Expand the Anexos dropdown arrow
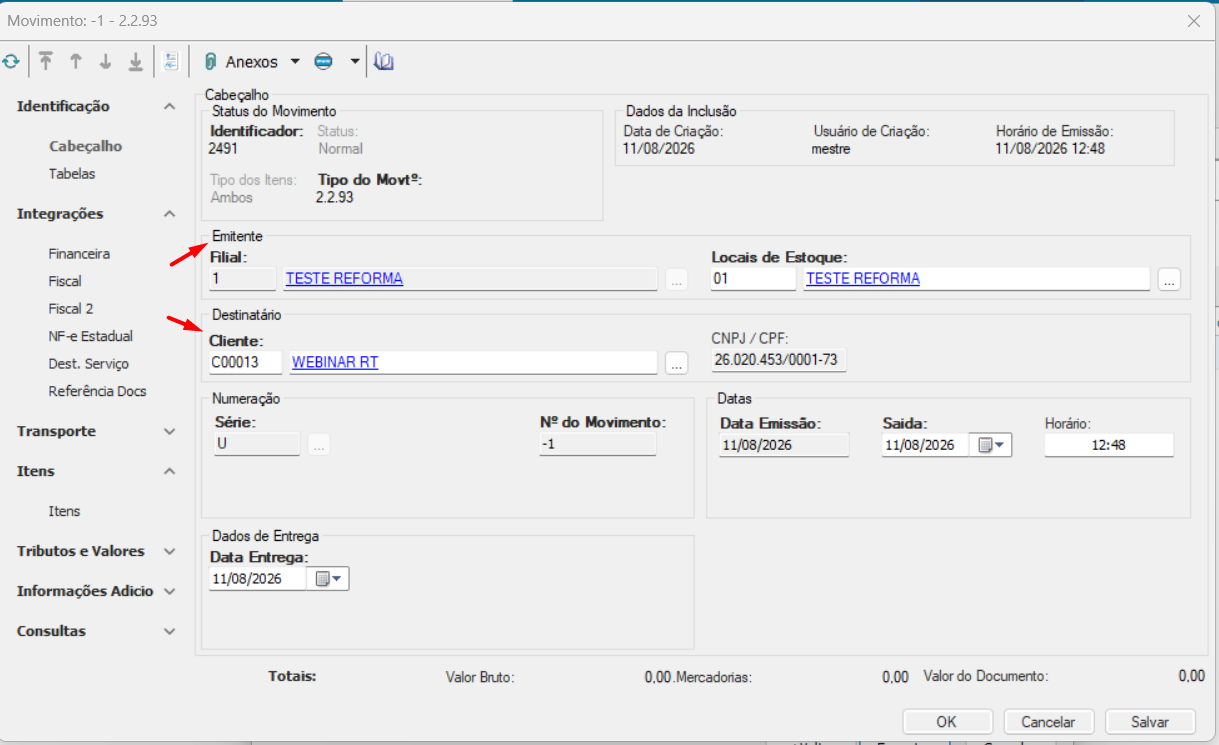 click(x=295, y=61)
